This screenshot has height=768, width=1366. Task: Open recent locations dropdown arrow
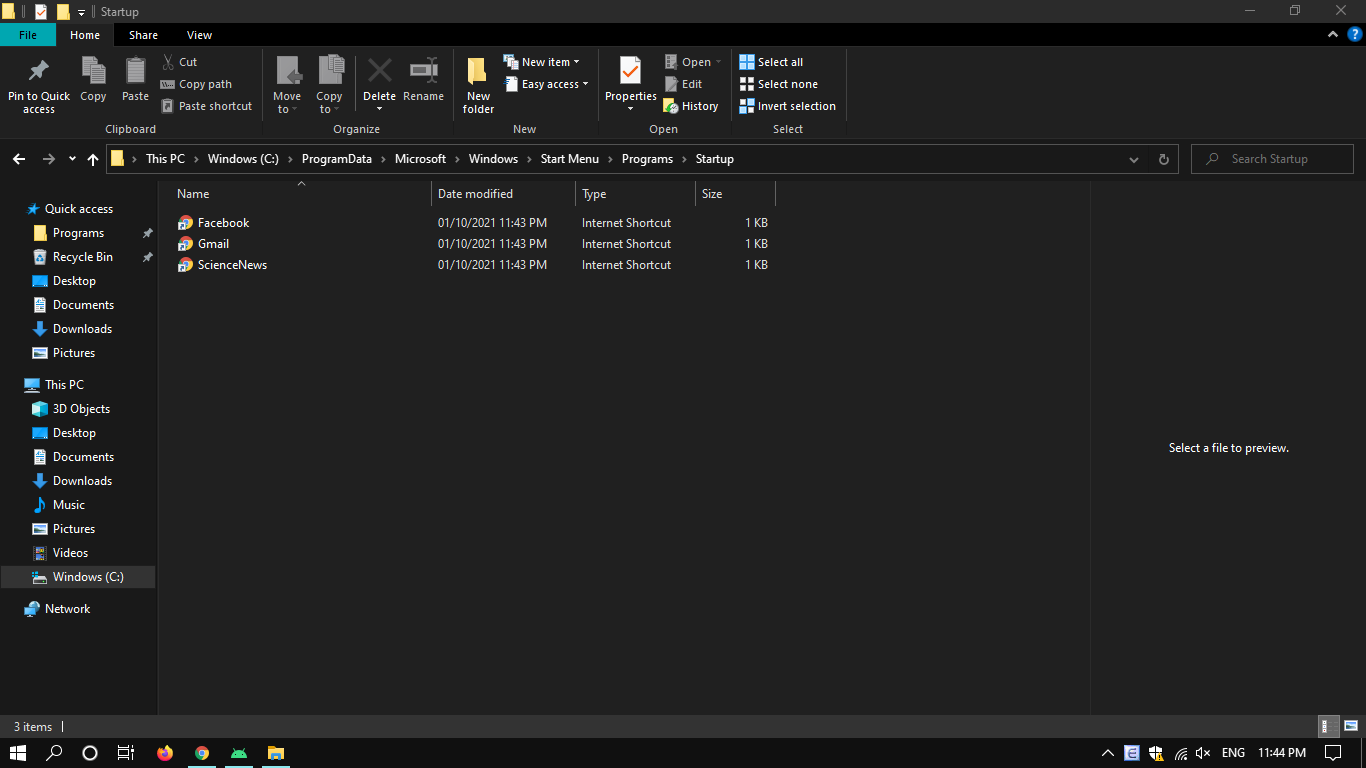pyautogui.click(x=72, y=159)
